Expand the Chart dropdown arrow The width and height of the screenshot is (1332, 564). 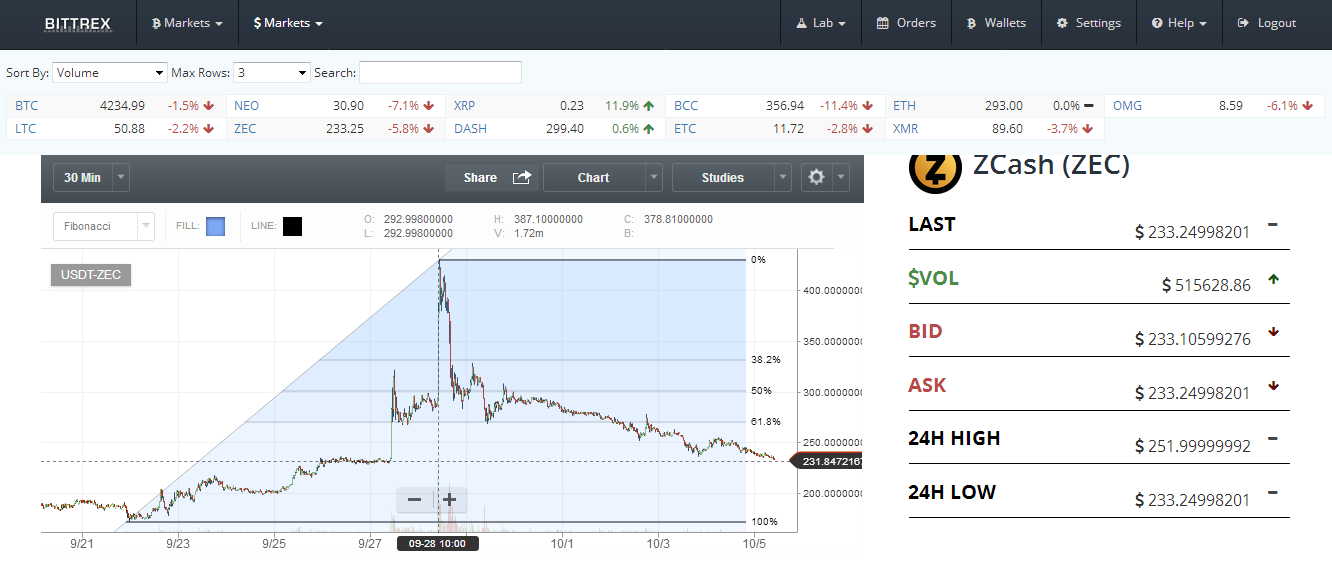click(653, 178)
